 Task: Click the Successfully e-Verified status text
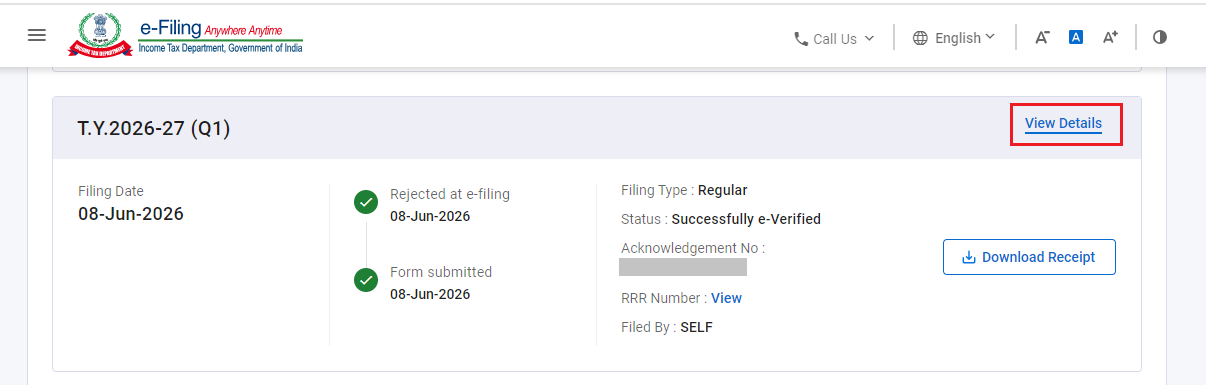tap(746, 219)
